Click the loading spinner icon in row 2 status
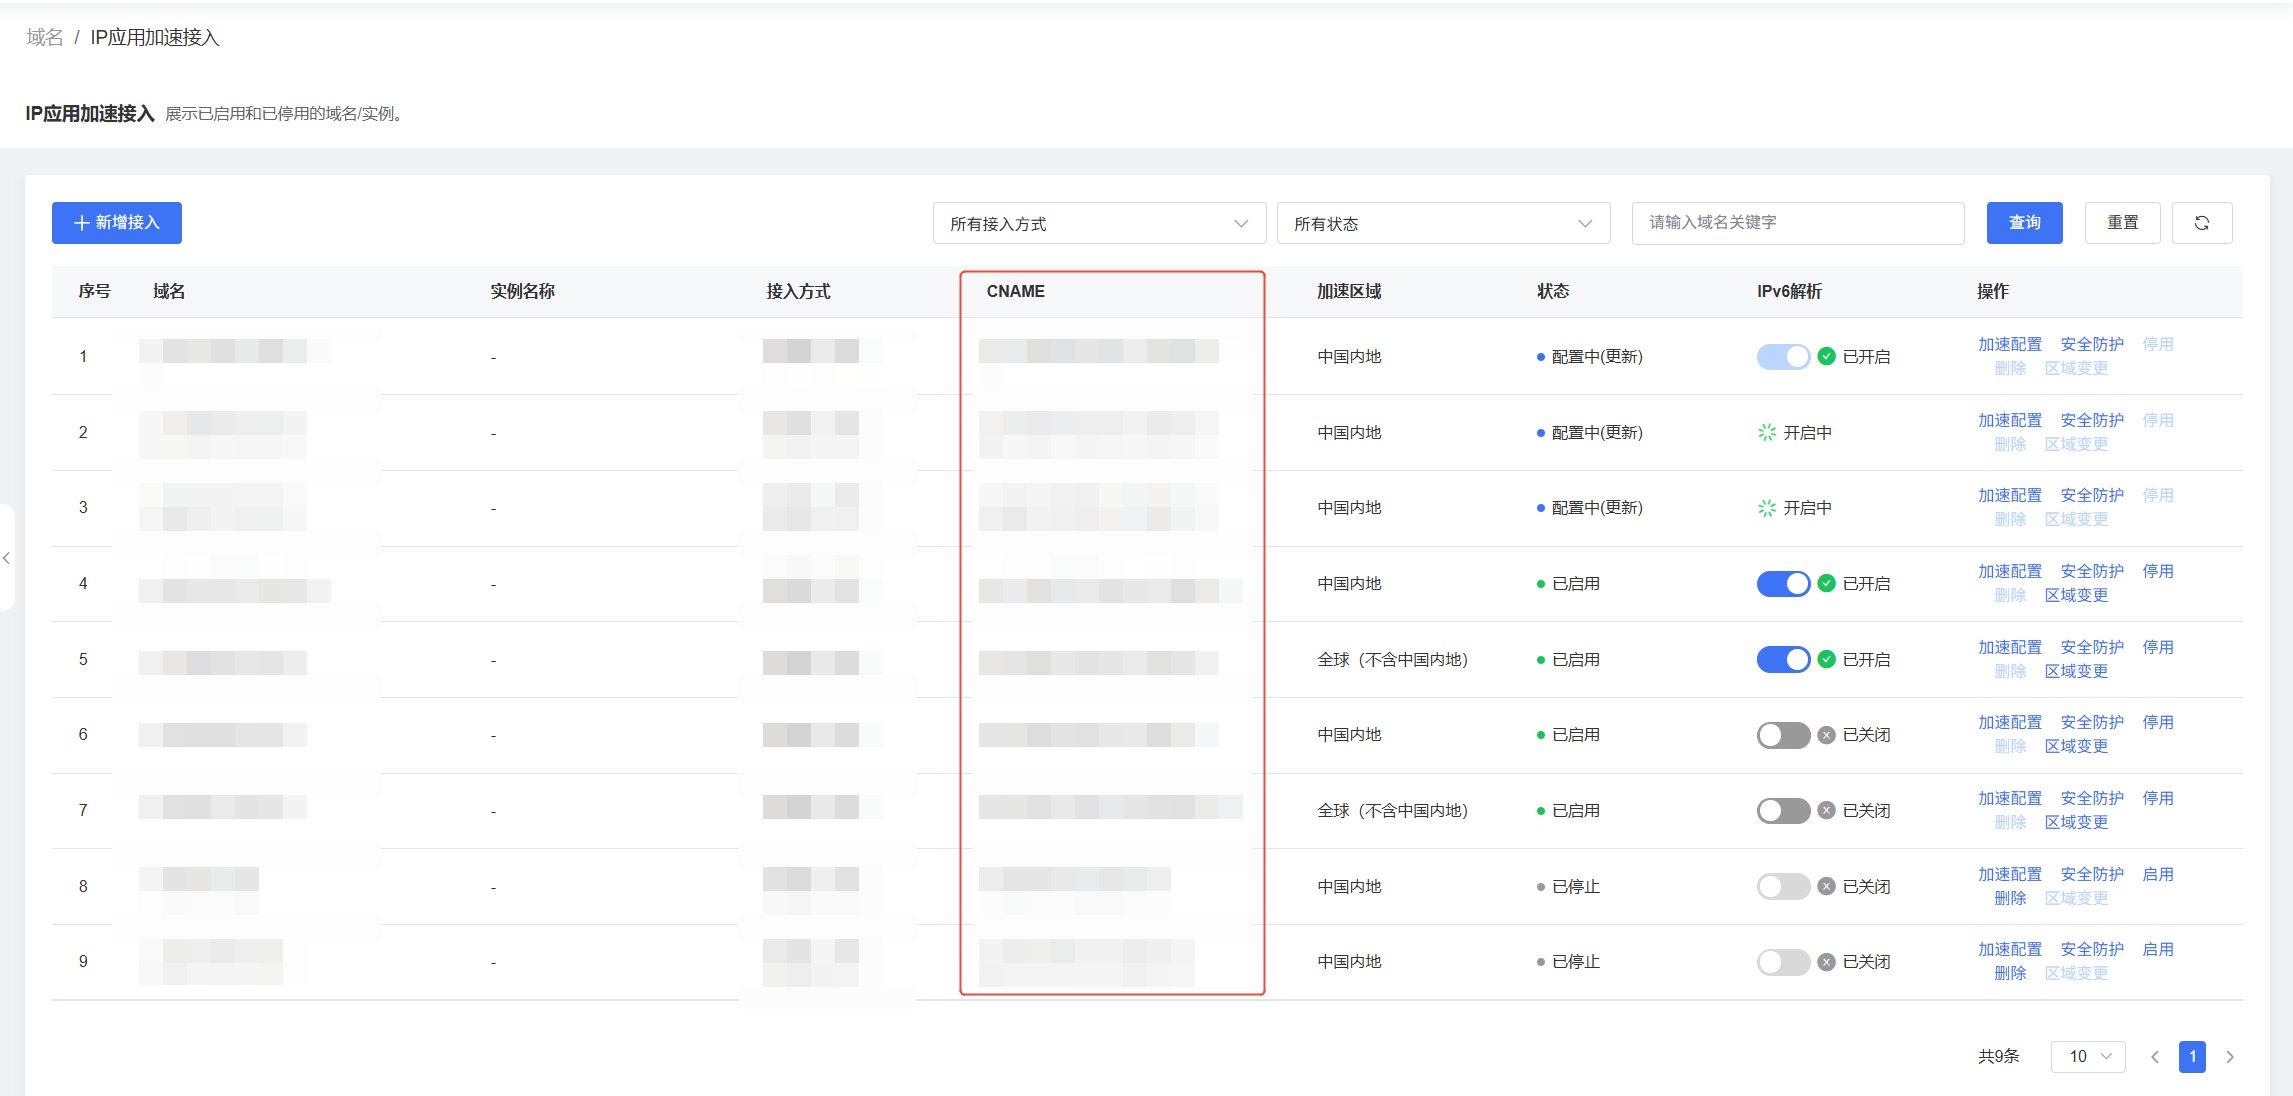 (1766, 432)
